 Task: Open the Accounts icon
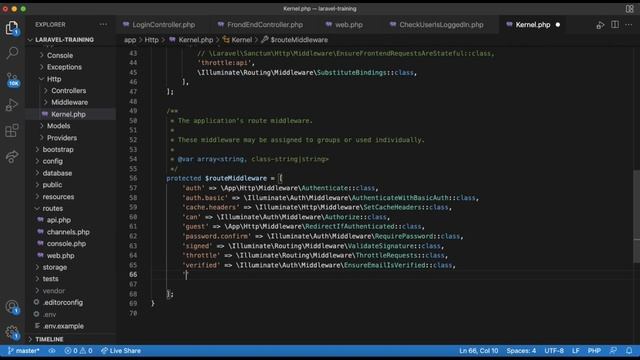tap(12, 307)
